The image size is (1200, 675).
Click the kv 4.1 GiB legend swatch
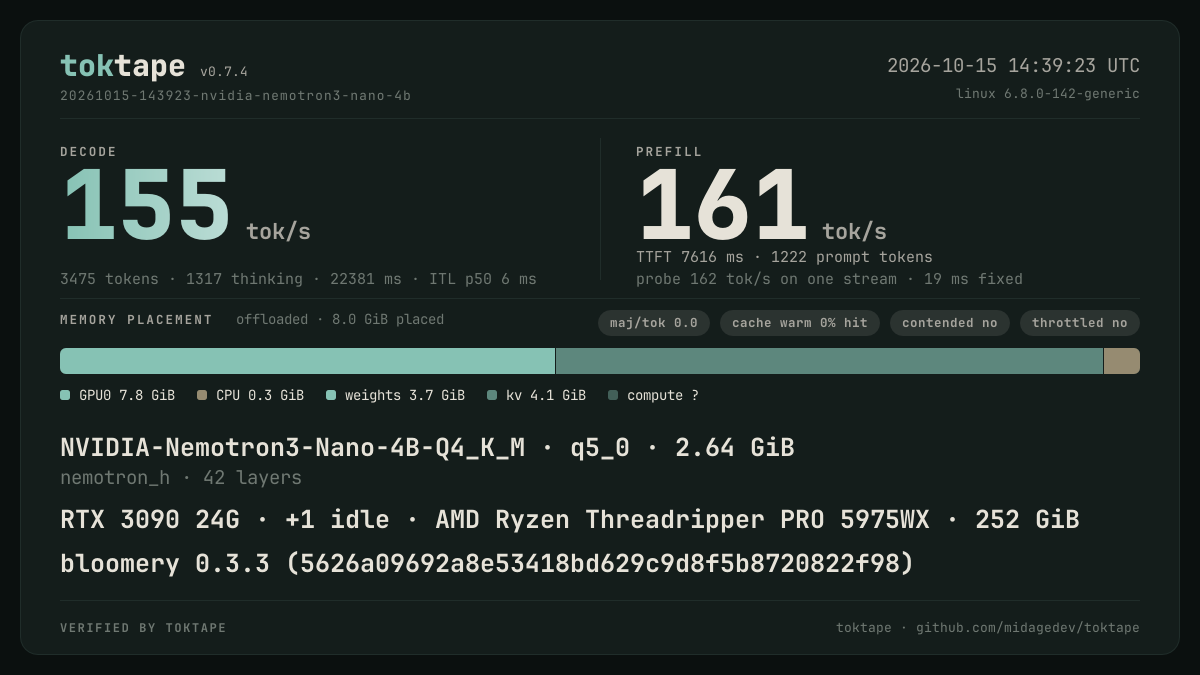[x=492, y=396]
